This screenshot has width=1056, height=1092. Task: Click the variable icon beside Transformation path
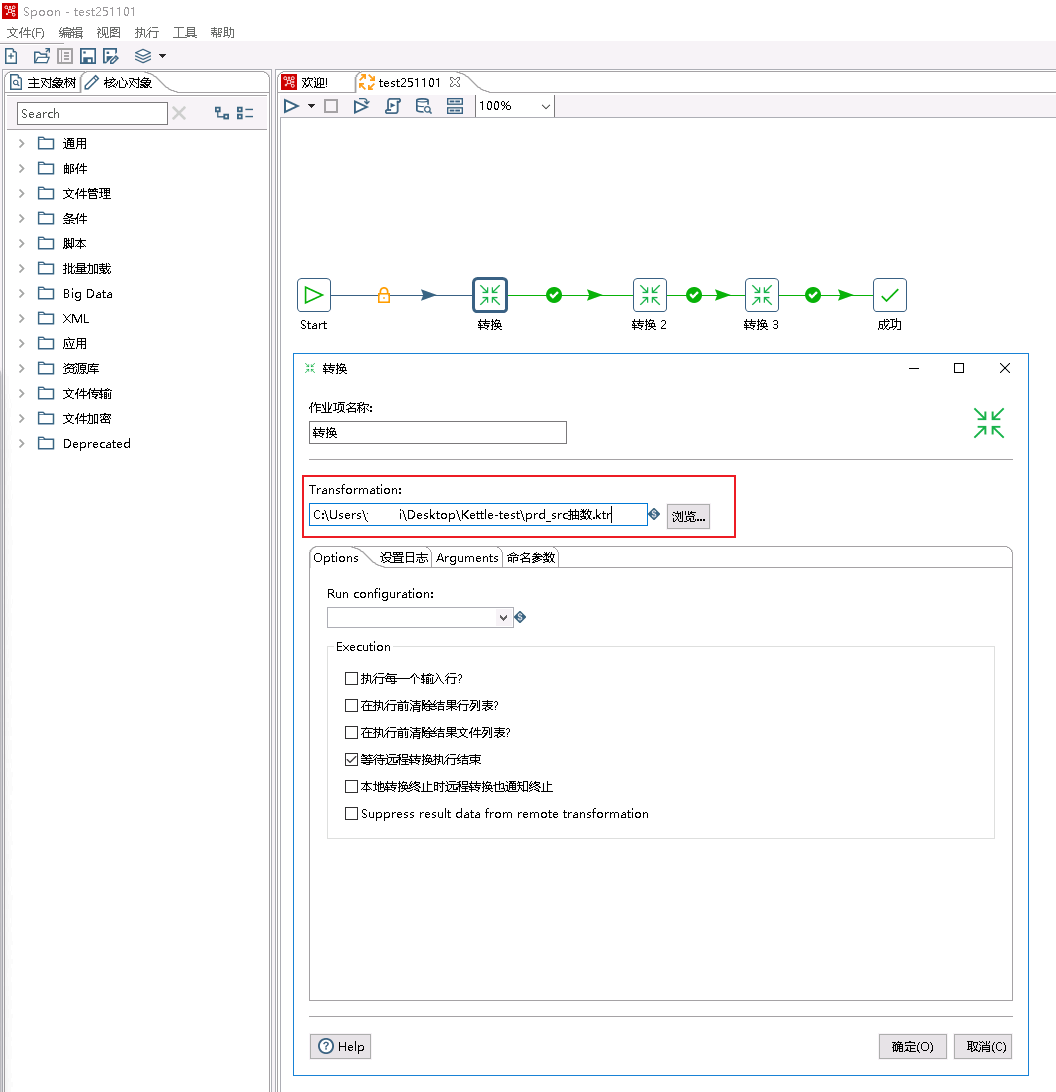(x=654, y=514)
